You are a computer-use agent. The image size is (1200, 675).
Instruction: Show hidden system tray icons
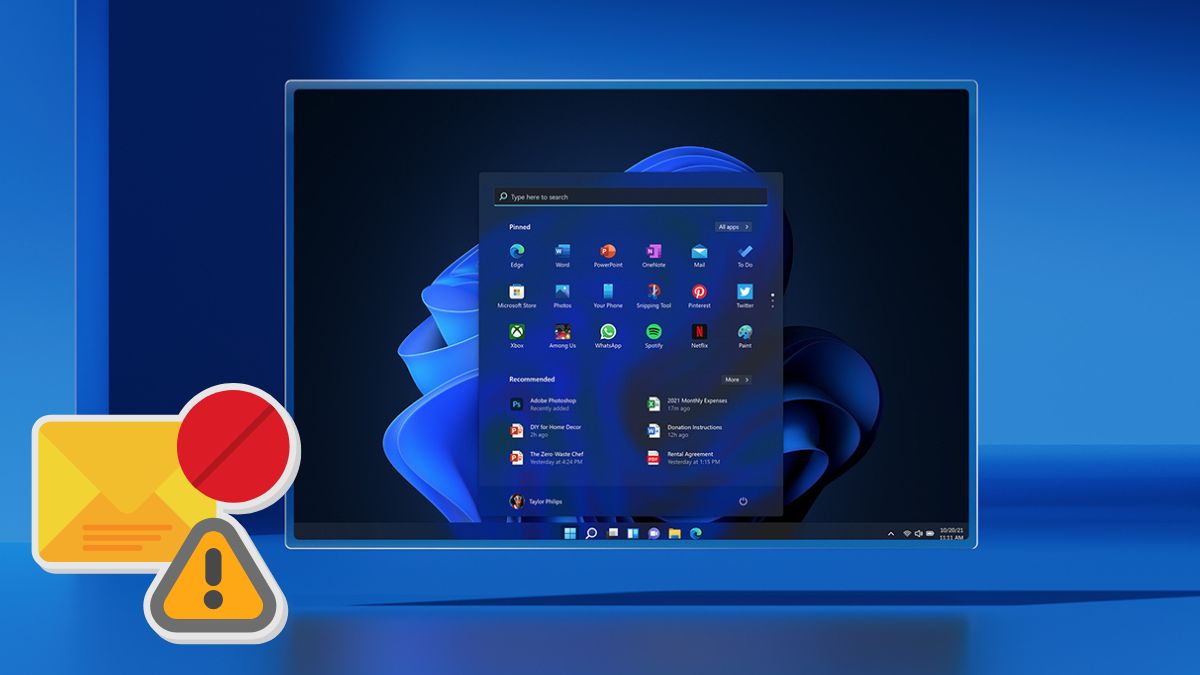(x=891, y=534)
